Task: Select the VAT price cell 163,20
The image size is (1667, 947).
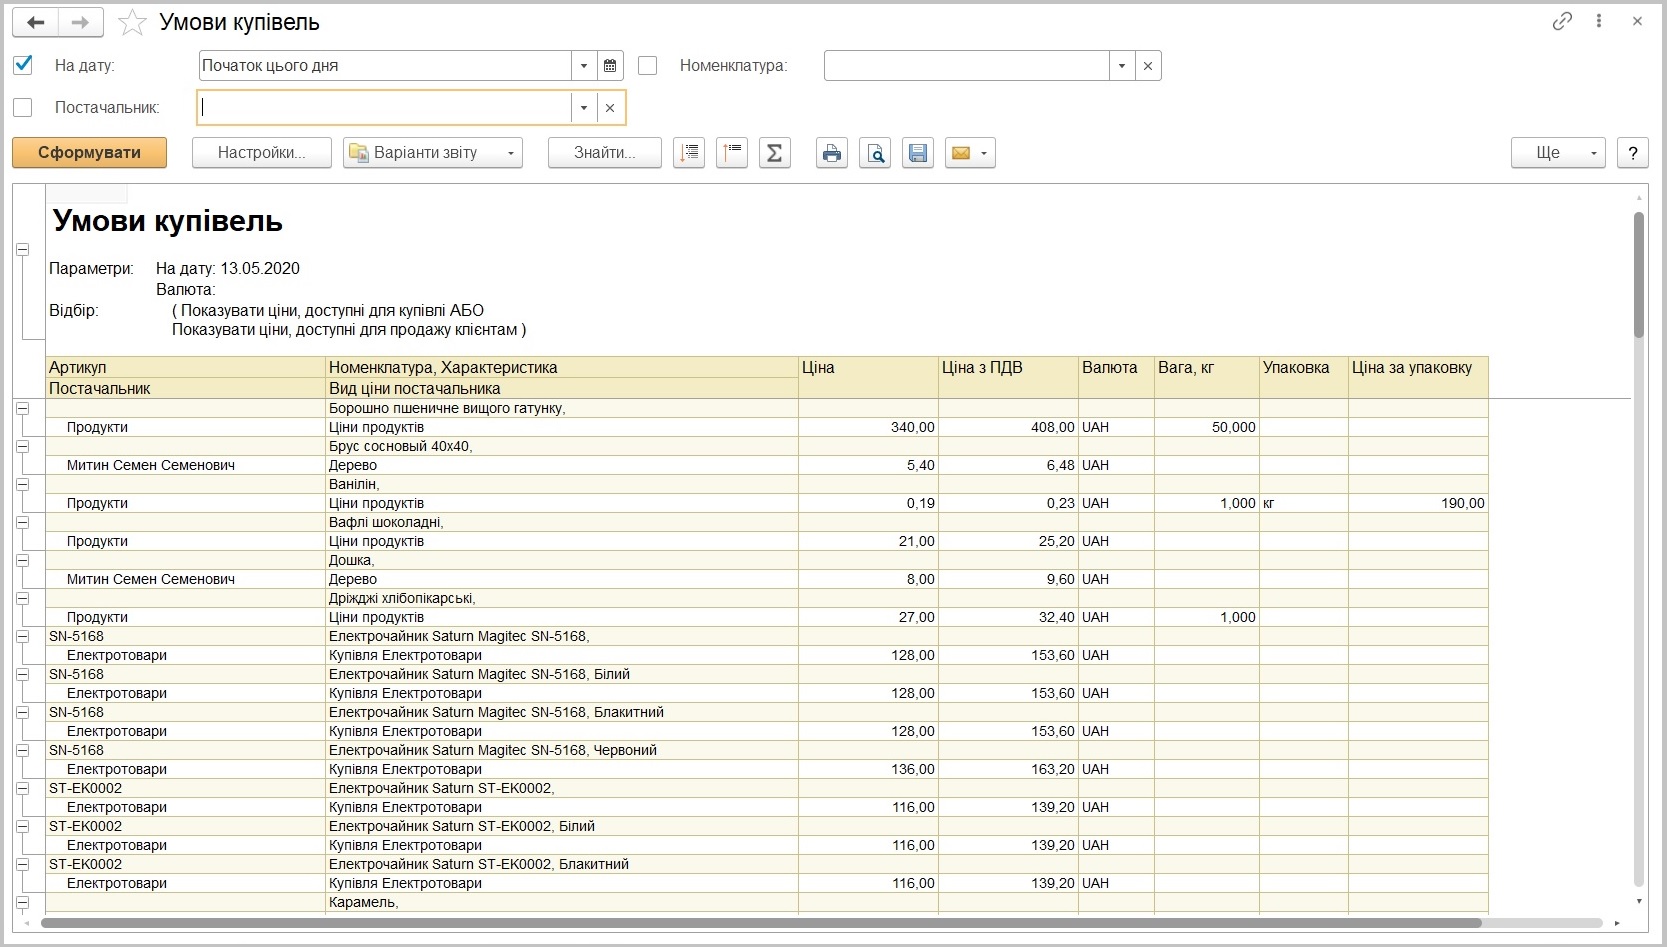Action: point(1008,769)
